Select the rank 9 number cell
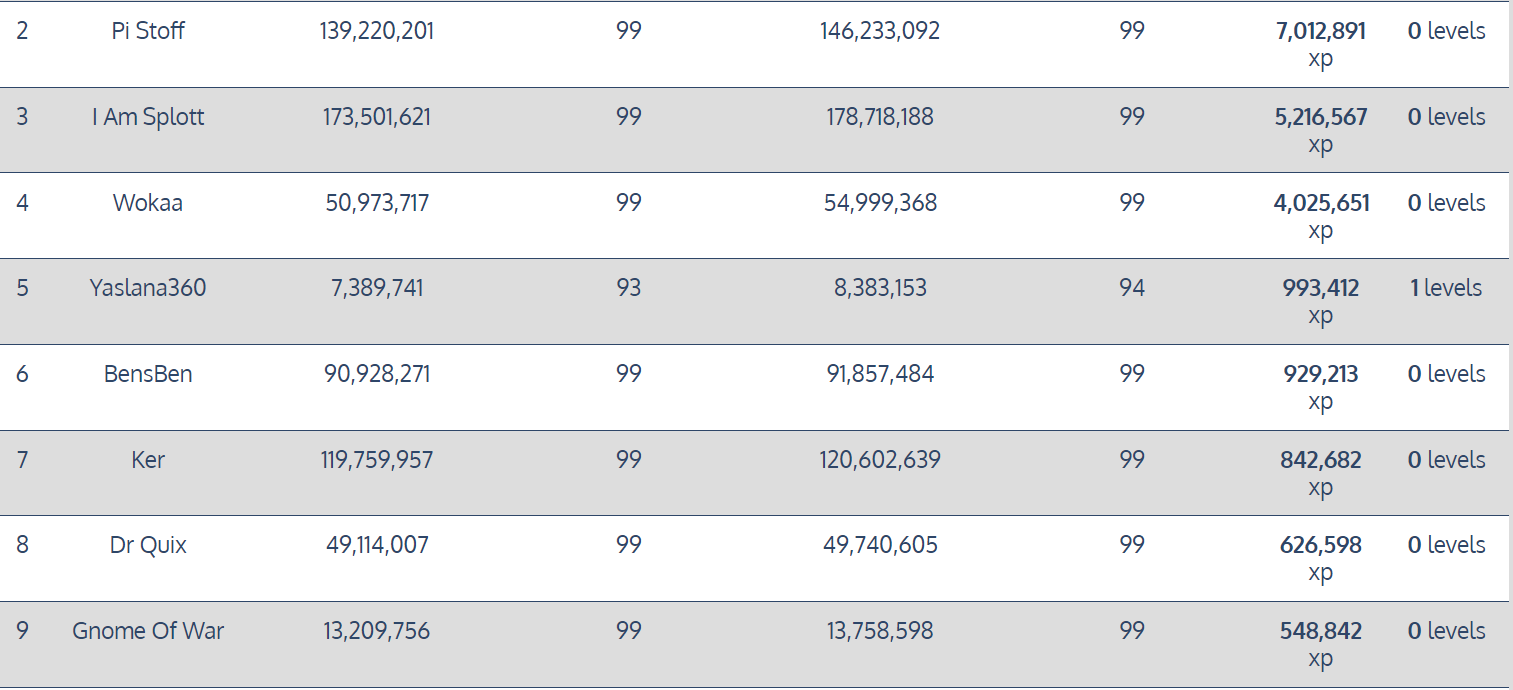This screenshot has width=1513, height=690. point(22,631)
